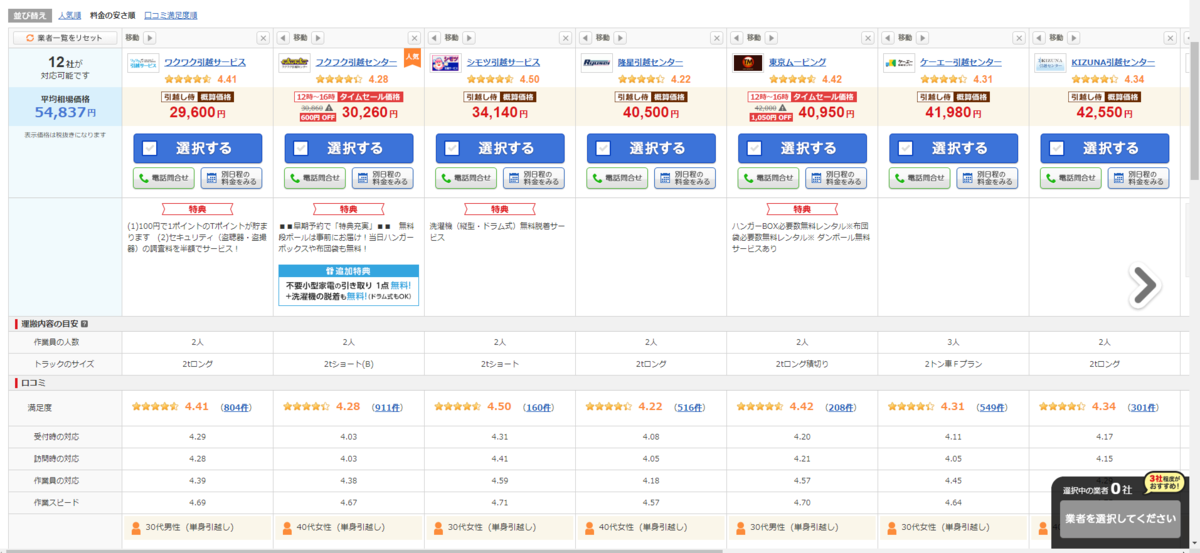View other-date prices for 東京ムービング

tap(835, 178)
